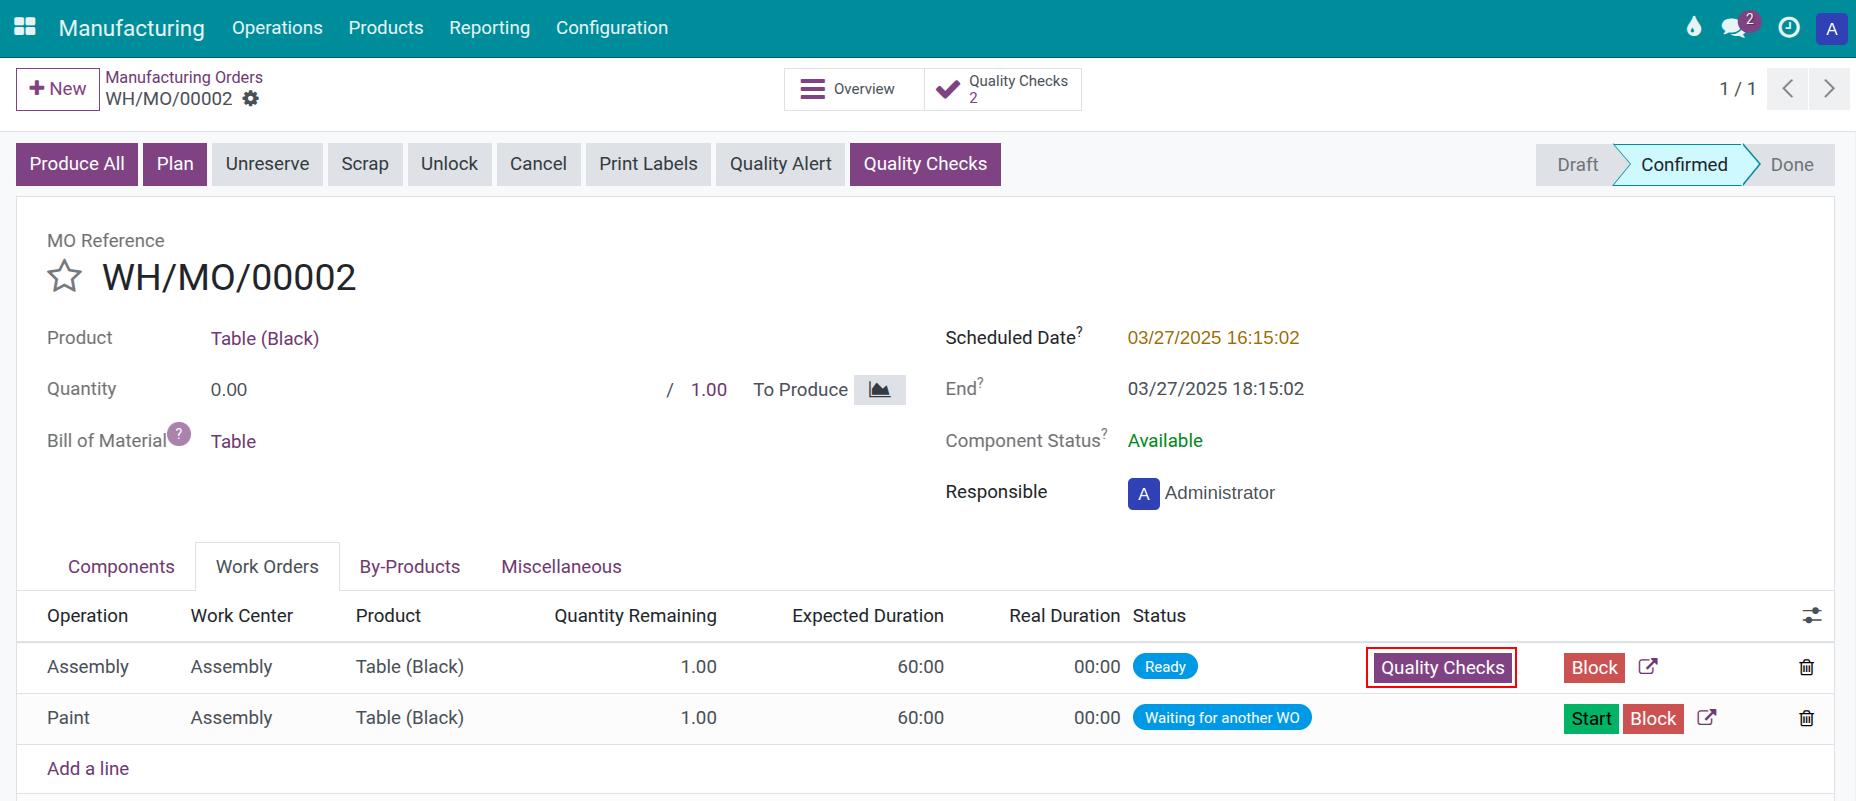Click the Plan button
The image size is (1856, 801).
tap(175, 165)
